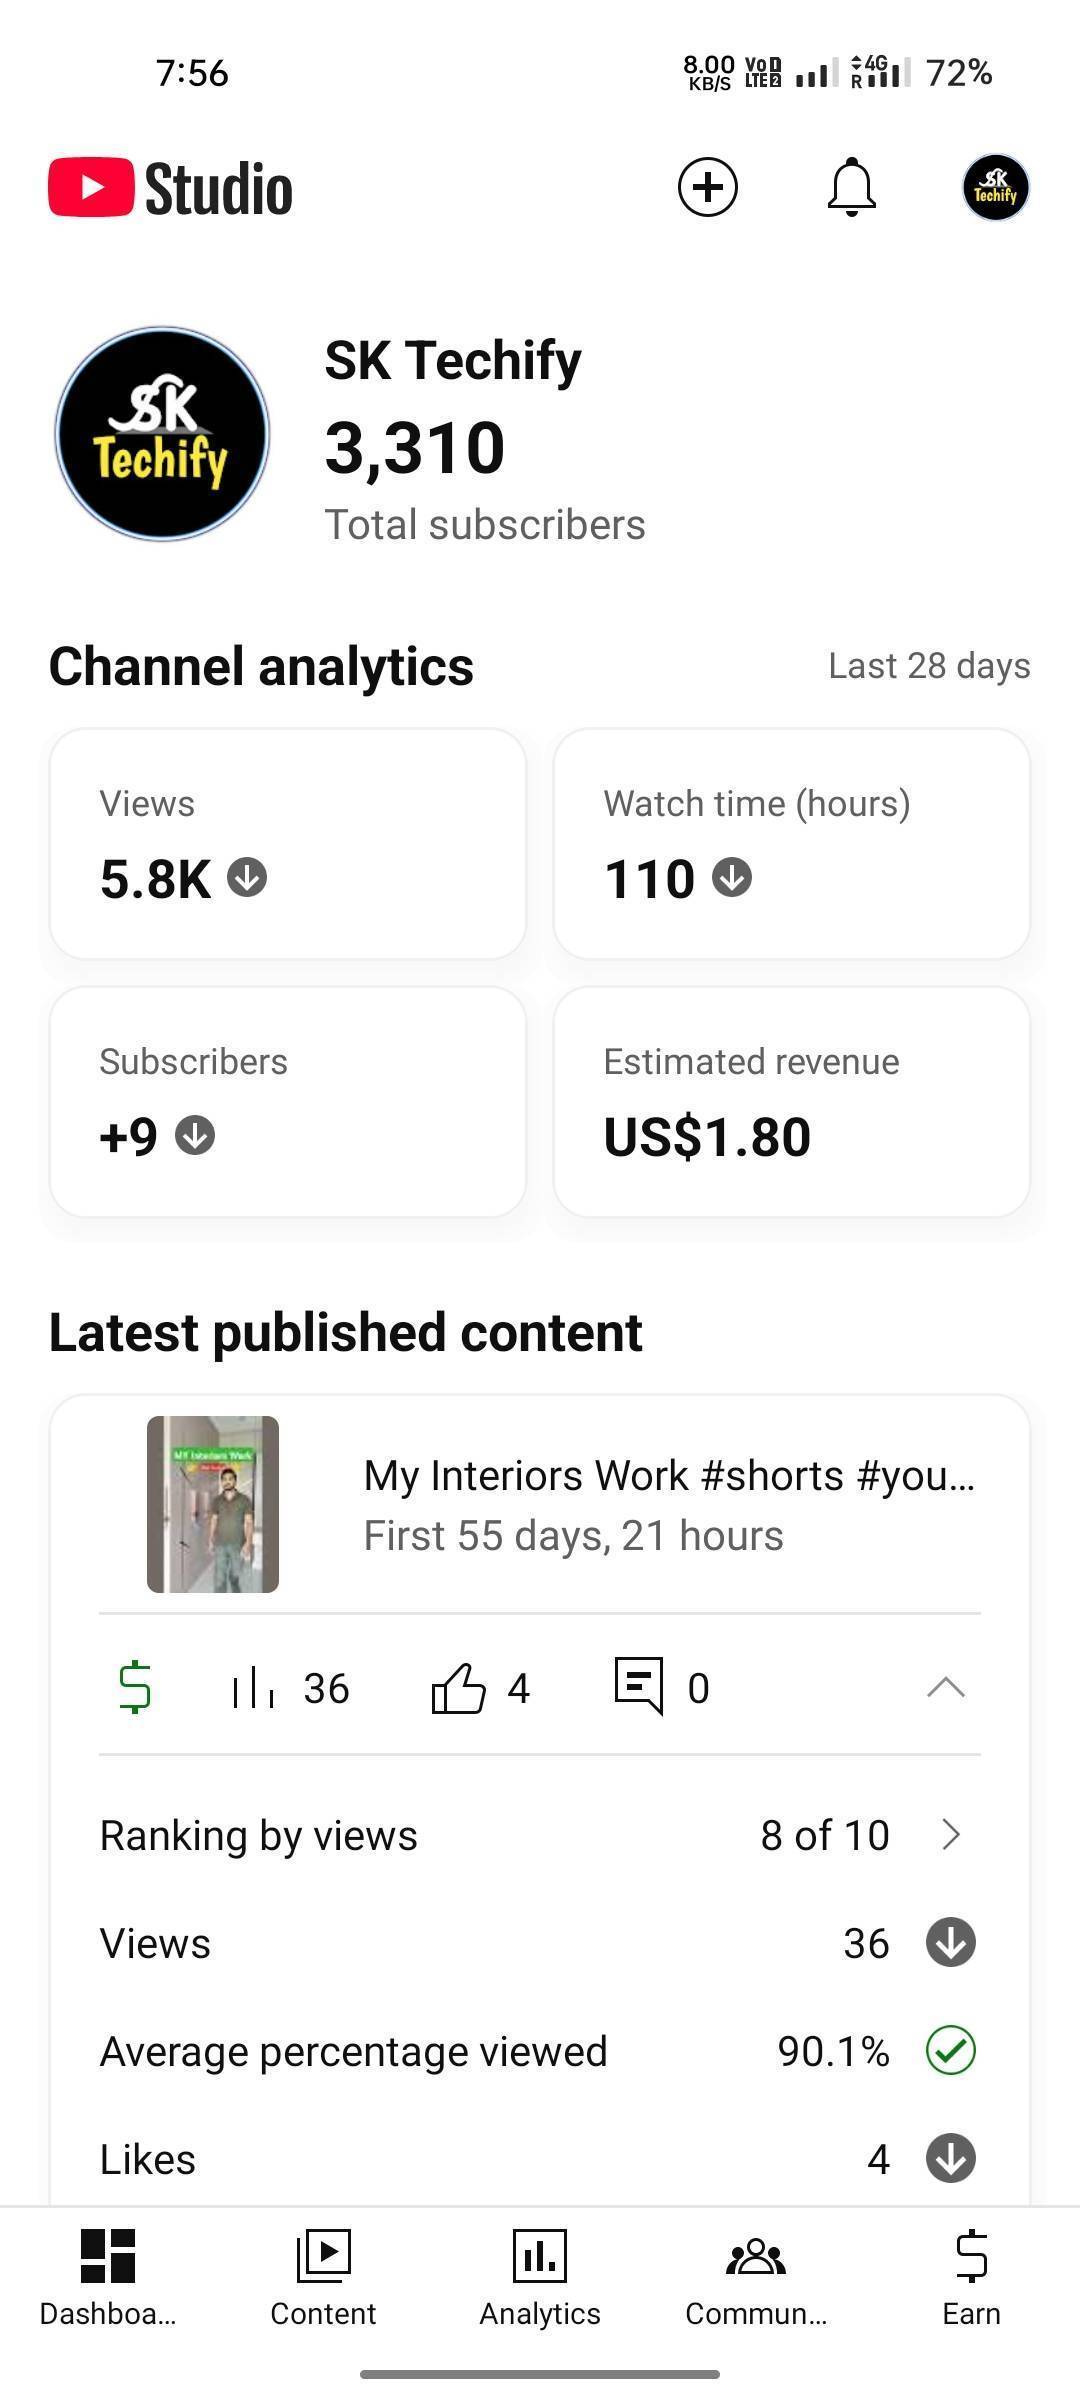Tap the YouTube Studio logo
1080x2400 pixels.
171,188
